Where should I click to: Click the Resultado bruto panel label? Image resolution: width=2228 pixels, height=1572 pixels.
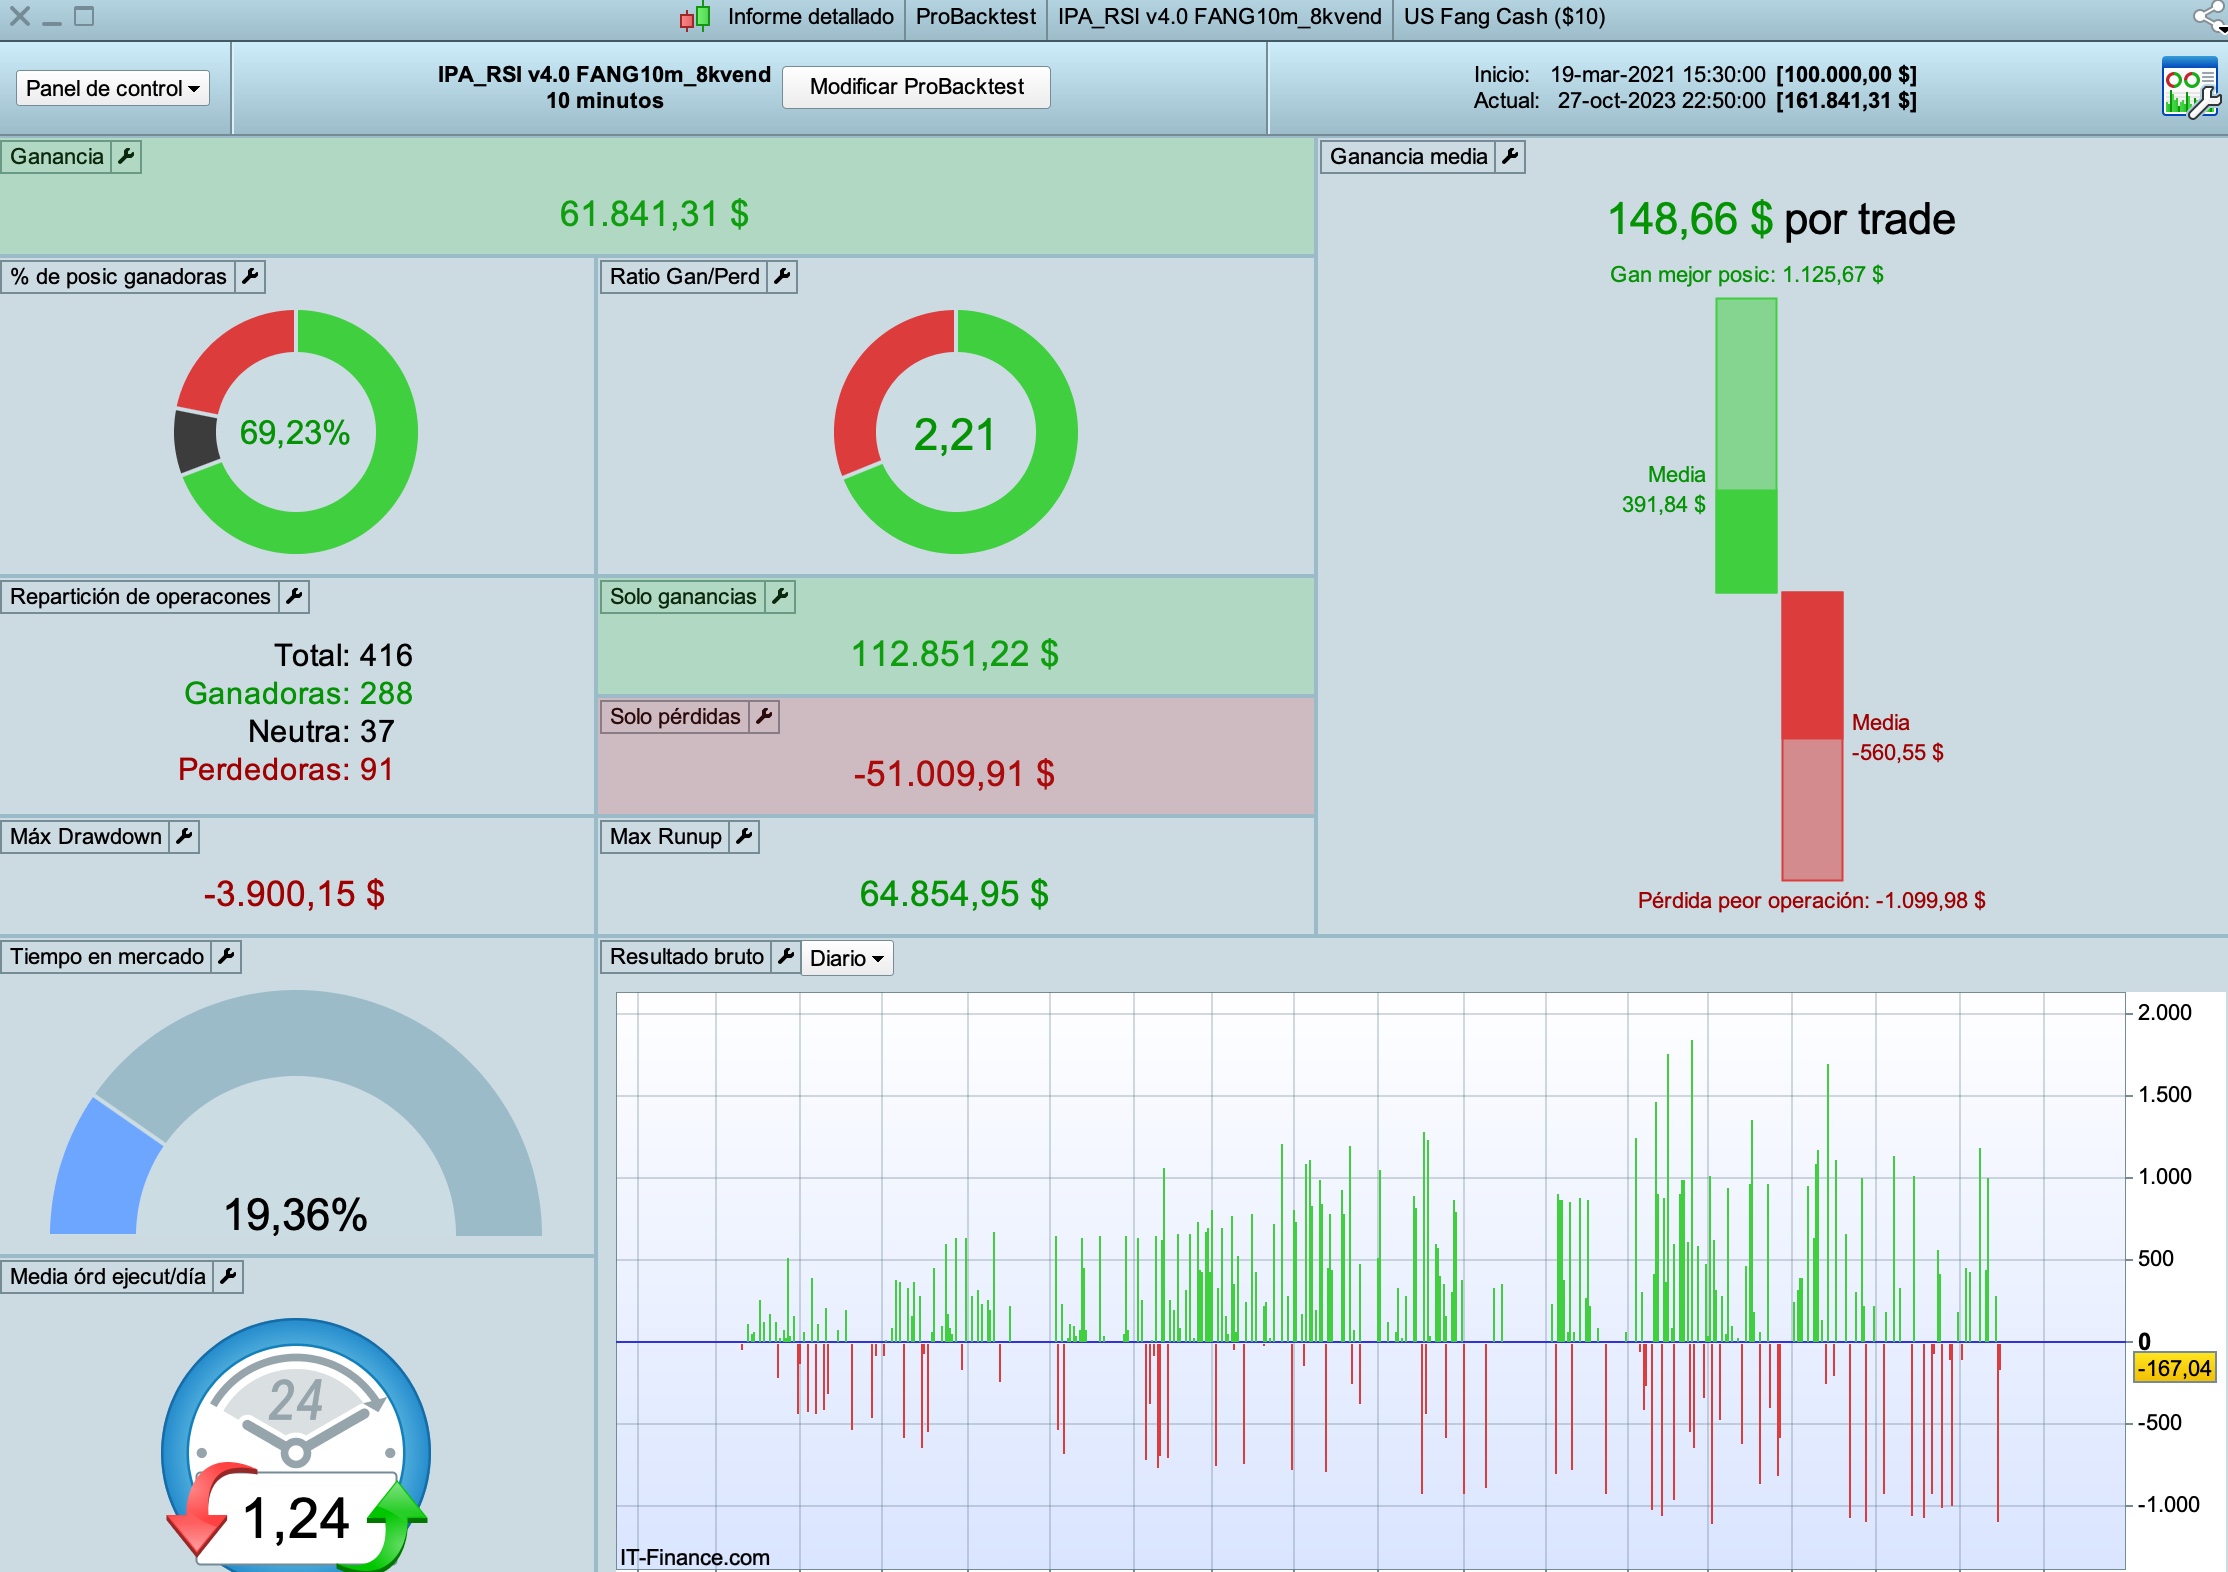point(686,957)
